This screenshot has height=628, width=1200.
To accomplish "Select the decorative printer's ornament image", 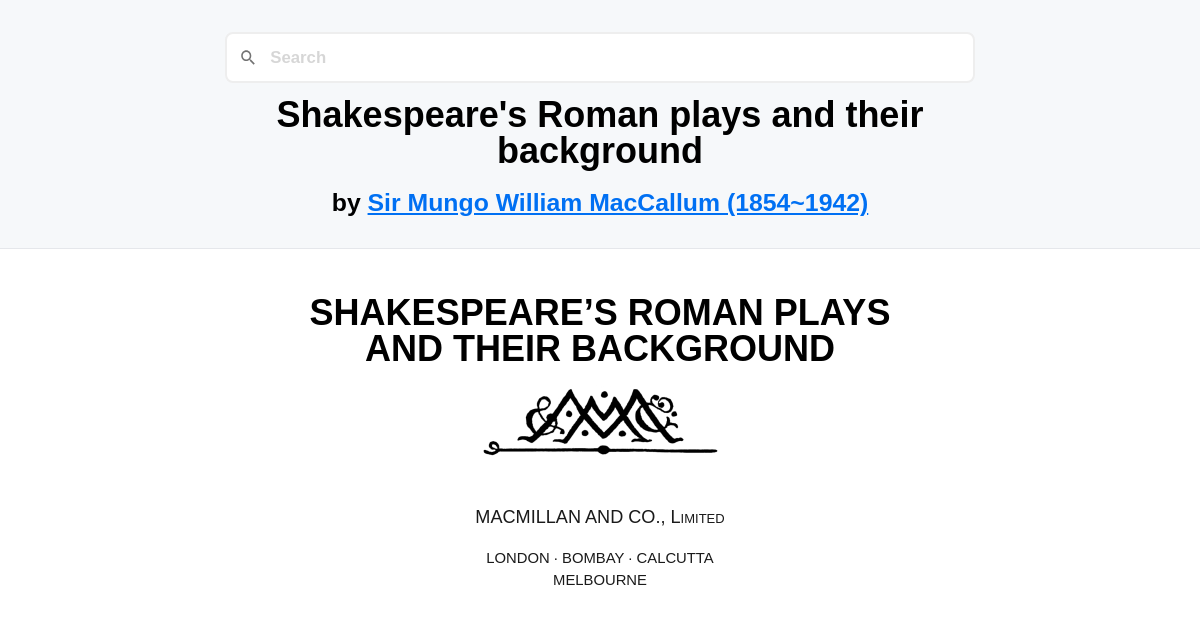I will 600,420.
